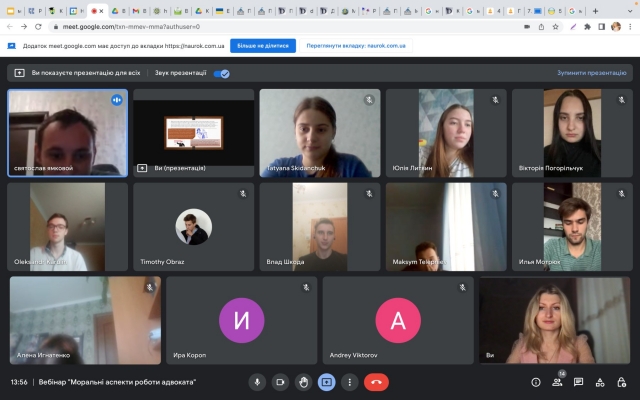Viewport: 640px width, 400px height.
Task: Select святослав яяковой video tile
Action: coord(67,133)
